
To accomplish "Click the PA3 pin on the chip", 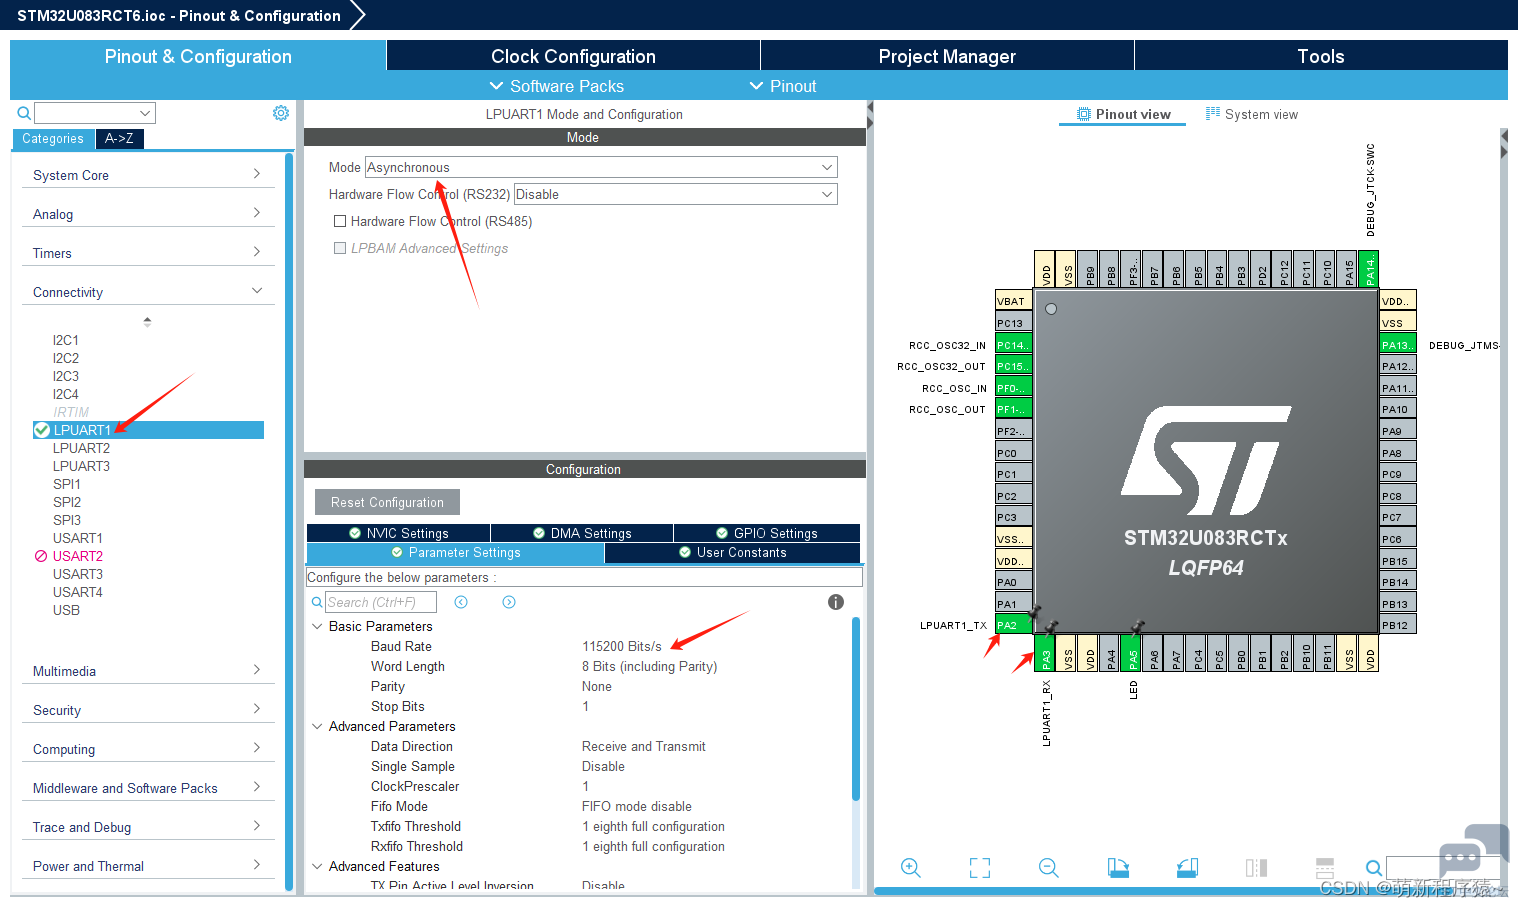I will pyautogui.click(x=1046, y=653).
